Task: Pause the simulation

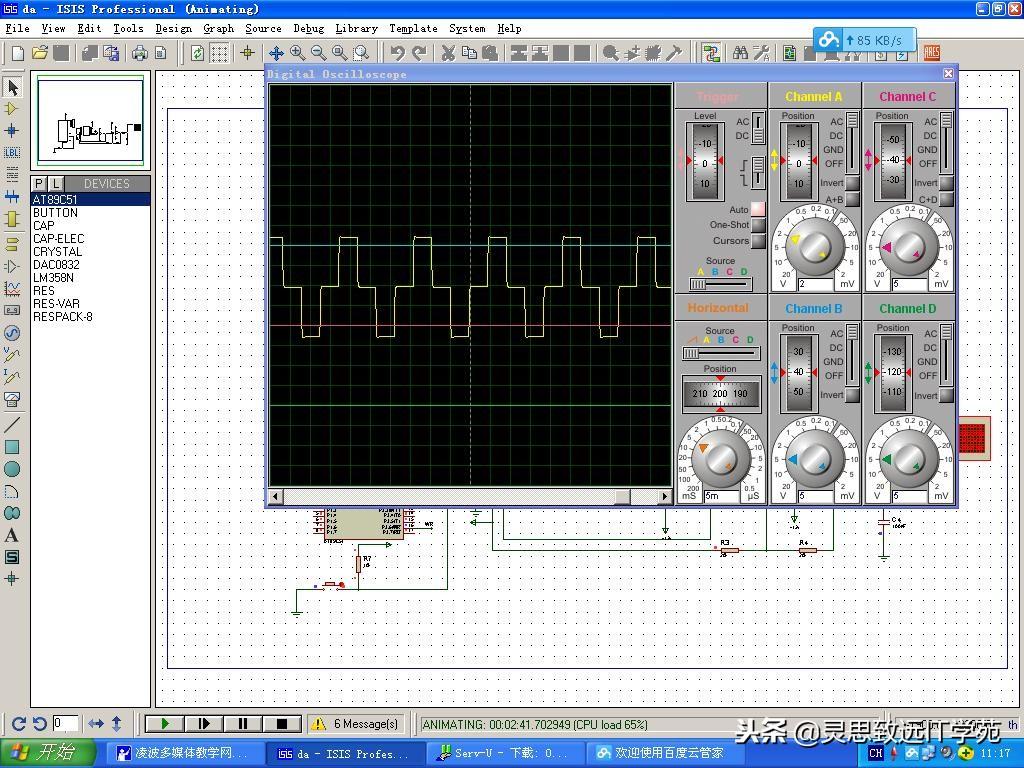Action: tap(242, 724)
